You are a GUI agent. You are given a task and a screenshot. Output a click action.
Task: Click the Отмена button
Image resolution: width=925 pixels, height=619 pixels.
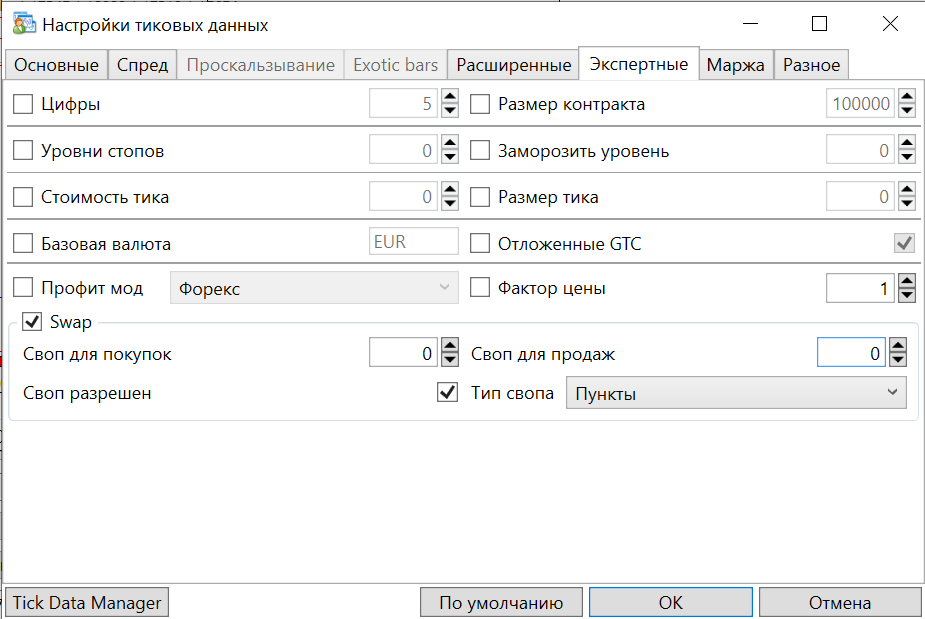(840, 602)
